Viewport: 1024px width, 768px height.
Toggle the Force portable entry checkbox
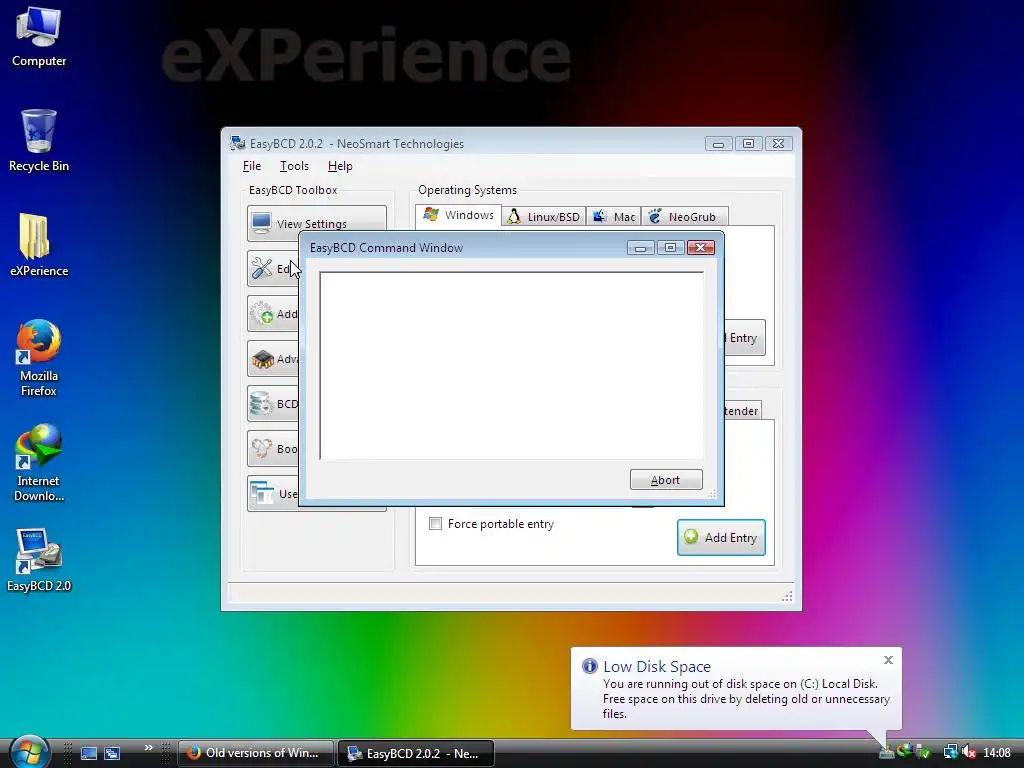click(x=436, y=524)
